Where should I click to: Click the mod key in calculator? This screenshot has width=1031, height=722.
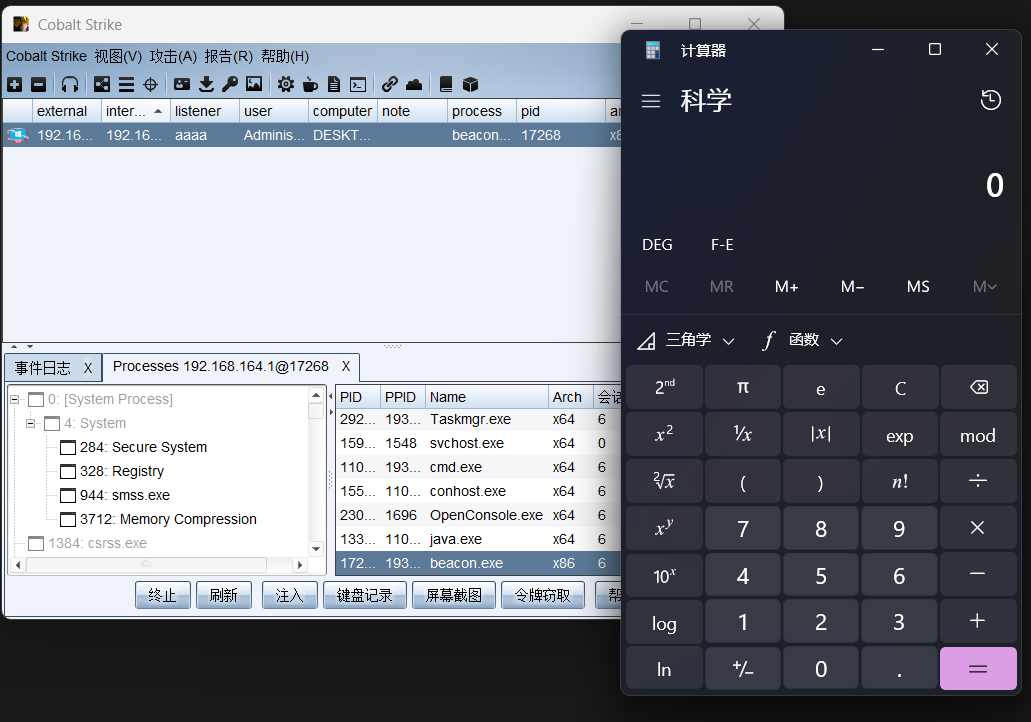click(978, 435)
